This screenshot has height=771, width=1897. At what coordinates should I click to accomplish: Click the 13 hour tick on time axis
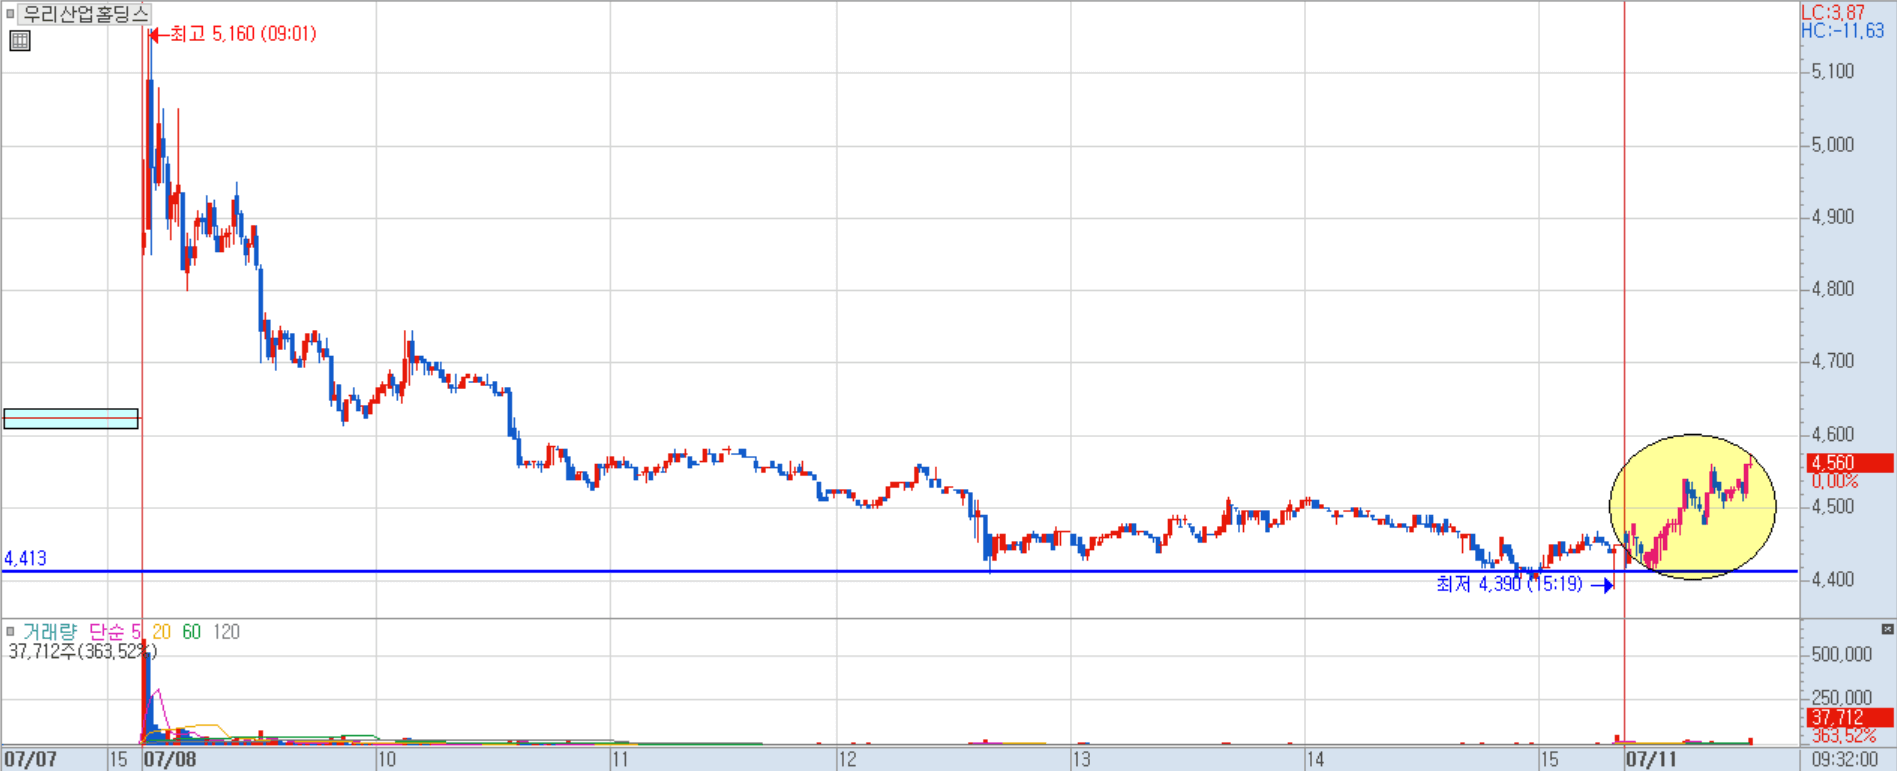coord(1082,759)
